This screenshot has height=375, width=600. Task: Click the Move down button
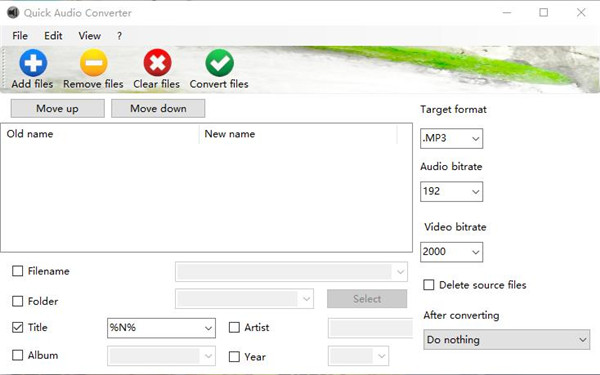click(158, 108)
